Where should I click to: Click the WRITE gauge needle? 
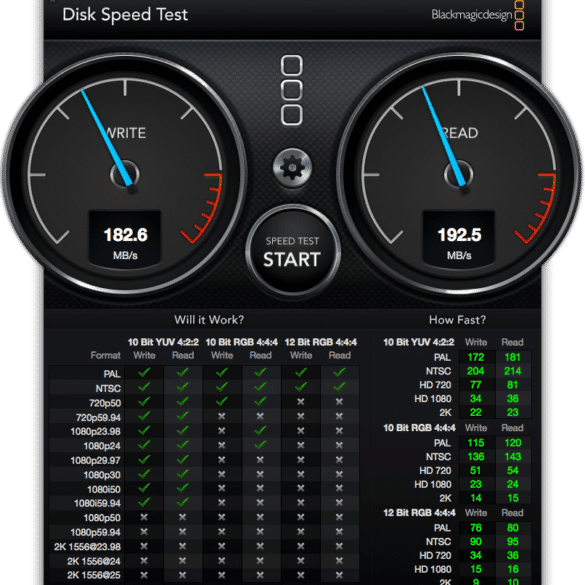click(x=106, y=137)
